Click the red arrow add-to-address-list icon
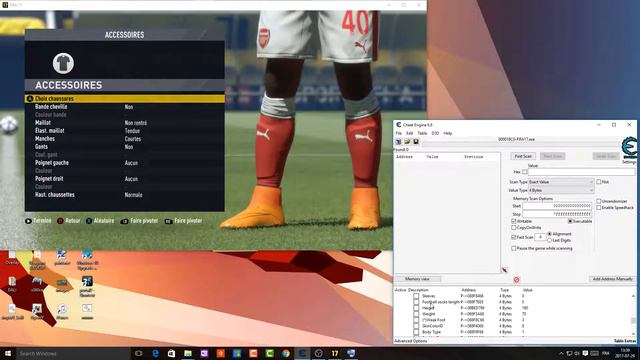The image size is (640, 360). click(504, 270)
